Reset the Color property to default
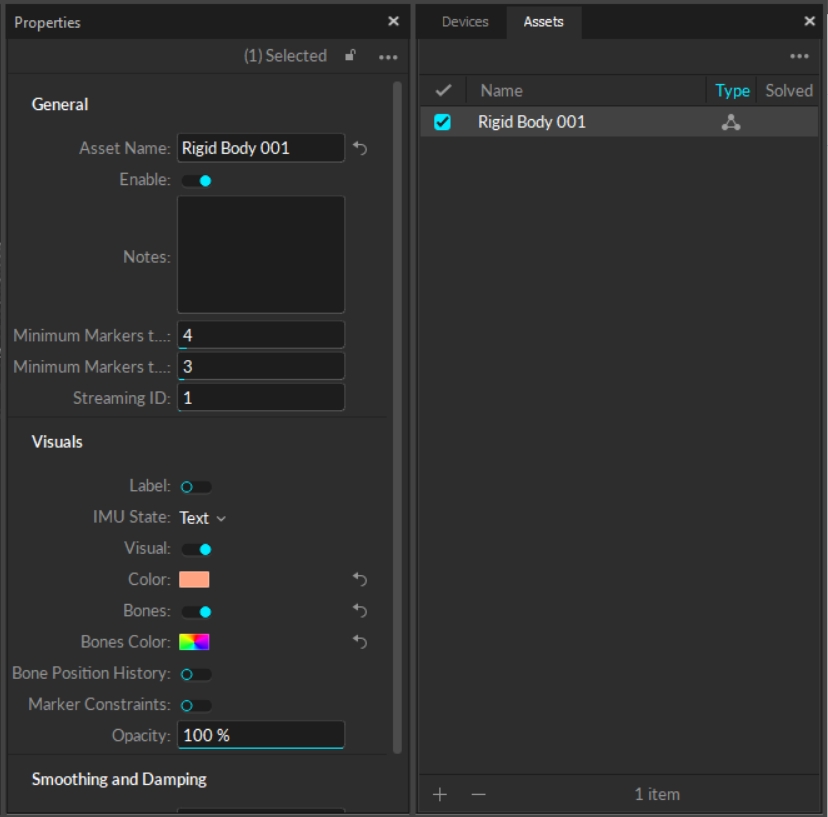Screen dimensions: 828x817 point(360,580)
